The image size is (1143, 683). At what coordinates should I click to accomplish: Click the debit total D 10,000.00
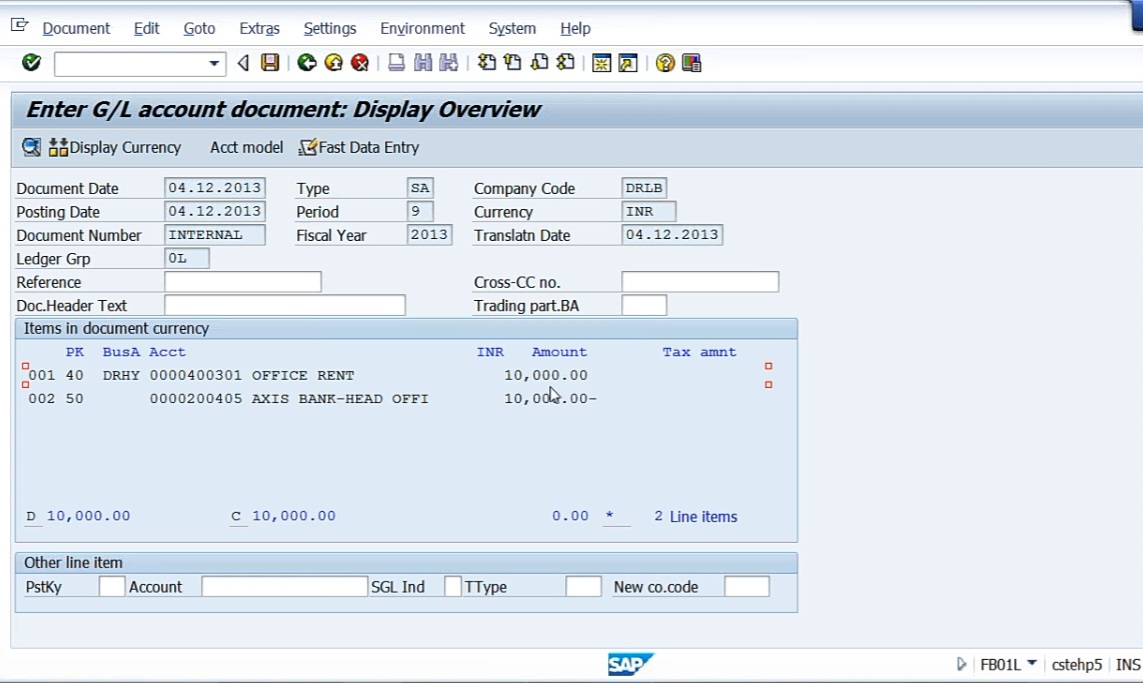pos(79,516)
